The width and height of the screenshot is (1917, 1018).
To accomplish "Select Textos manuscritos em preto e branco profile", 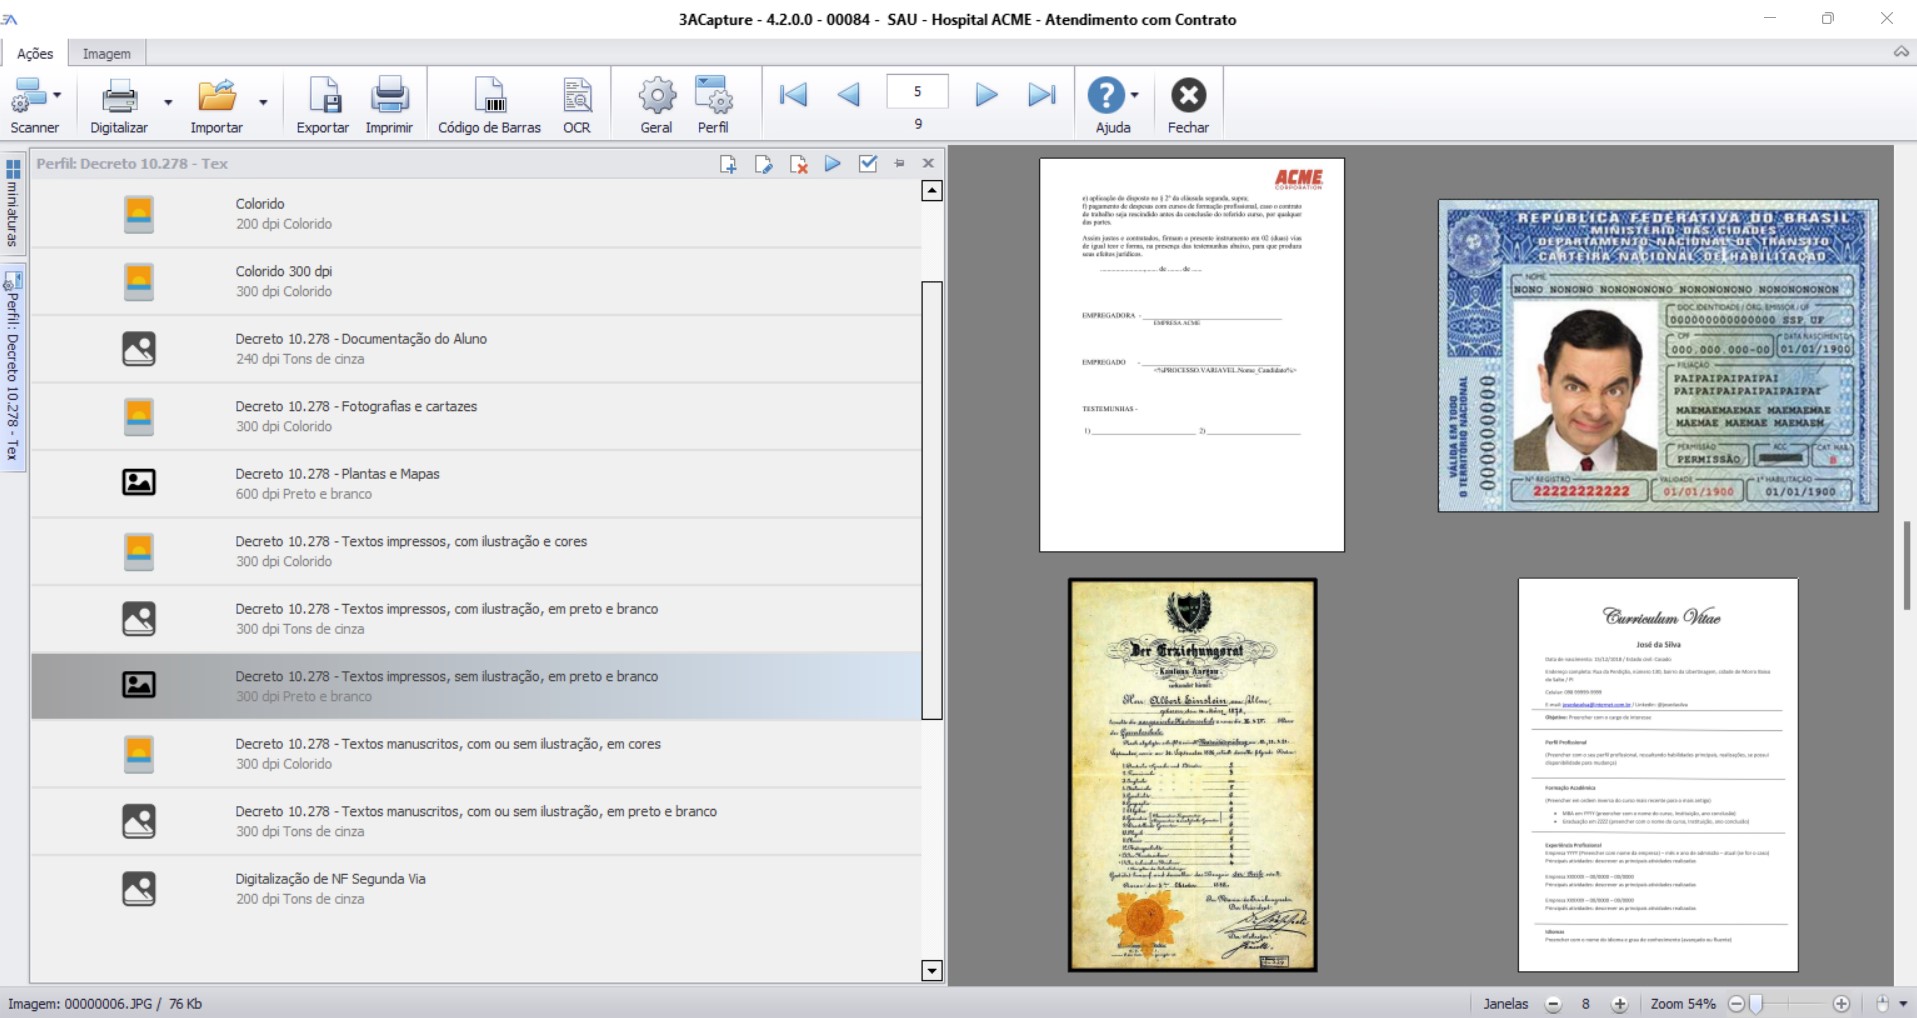I will click(476, 821).
